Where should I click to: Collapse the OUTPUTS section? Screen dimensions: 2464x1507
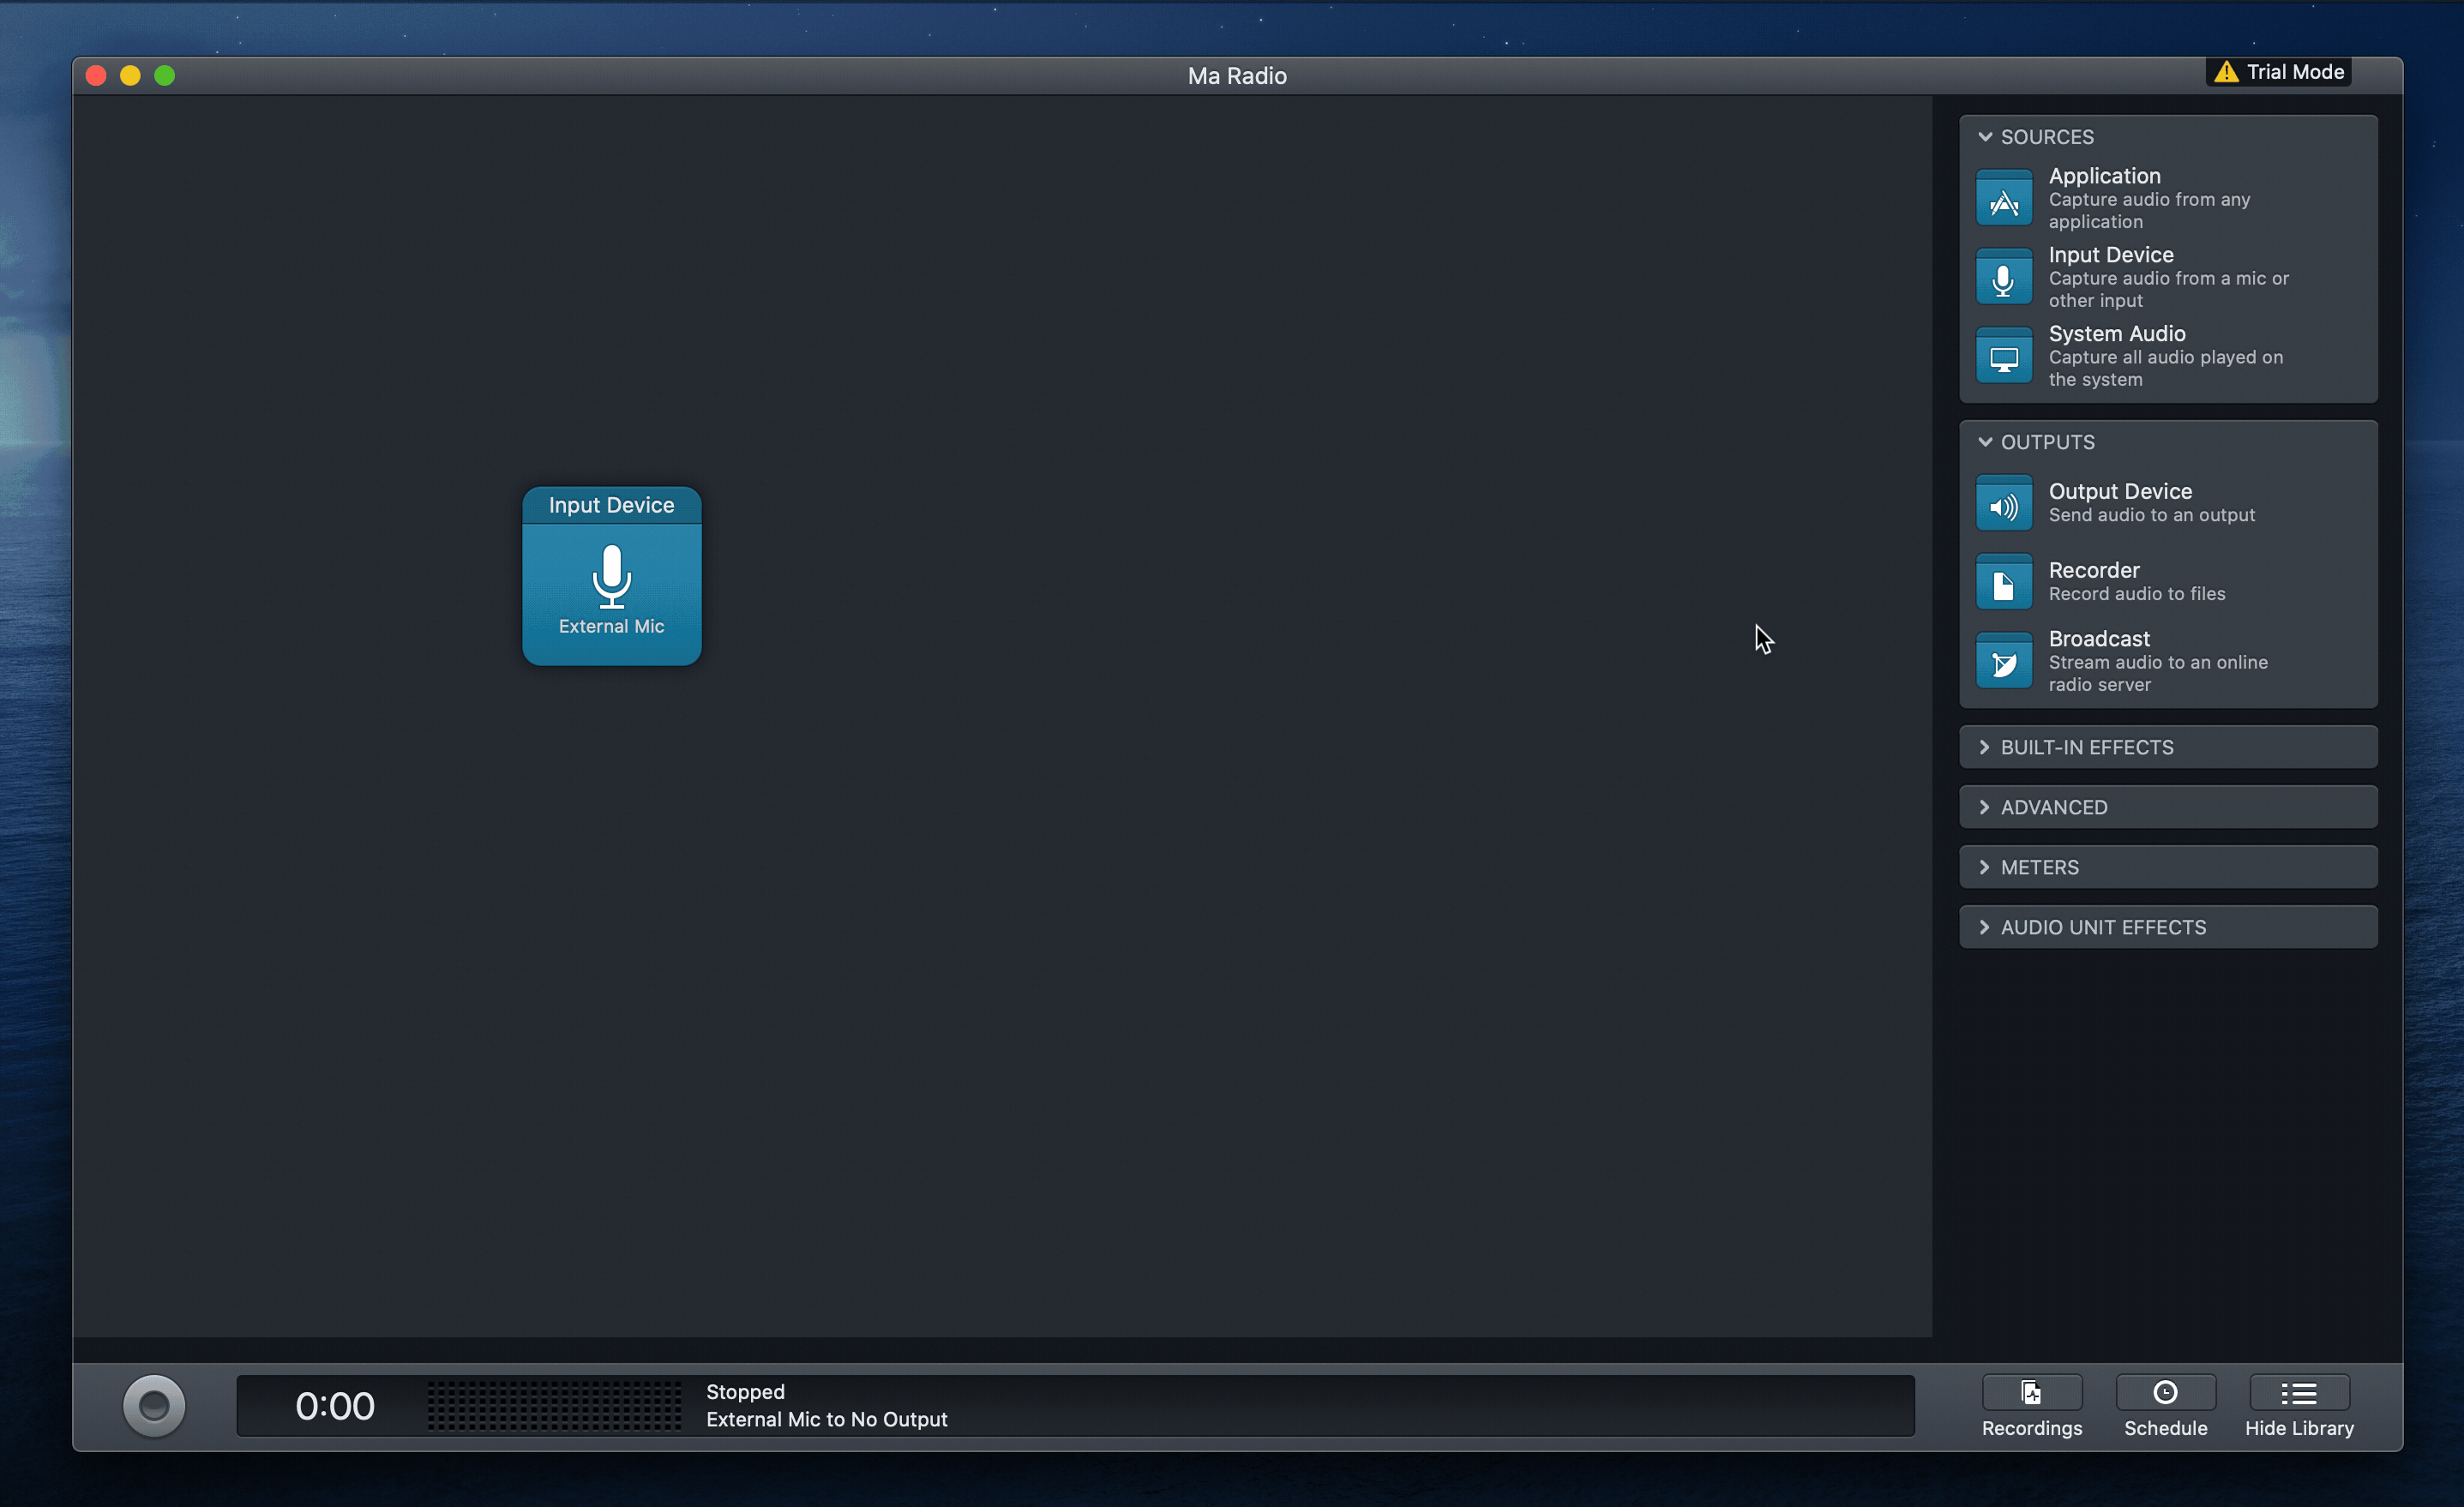1985,442
